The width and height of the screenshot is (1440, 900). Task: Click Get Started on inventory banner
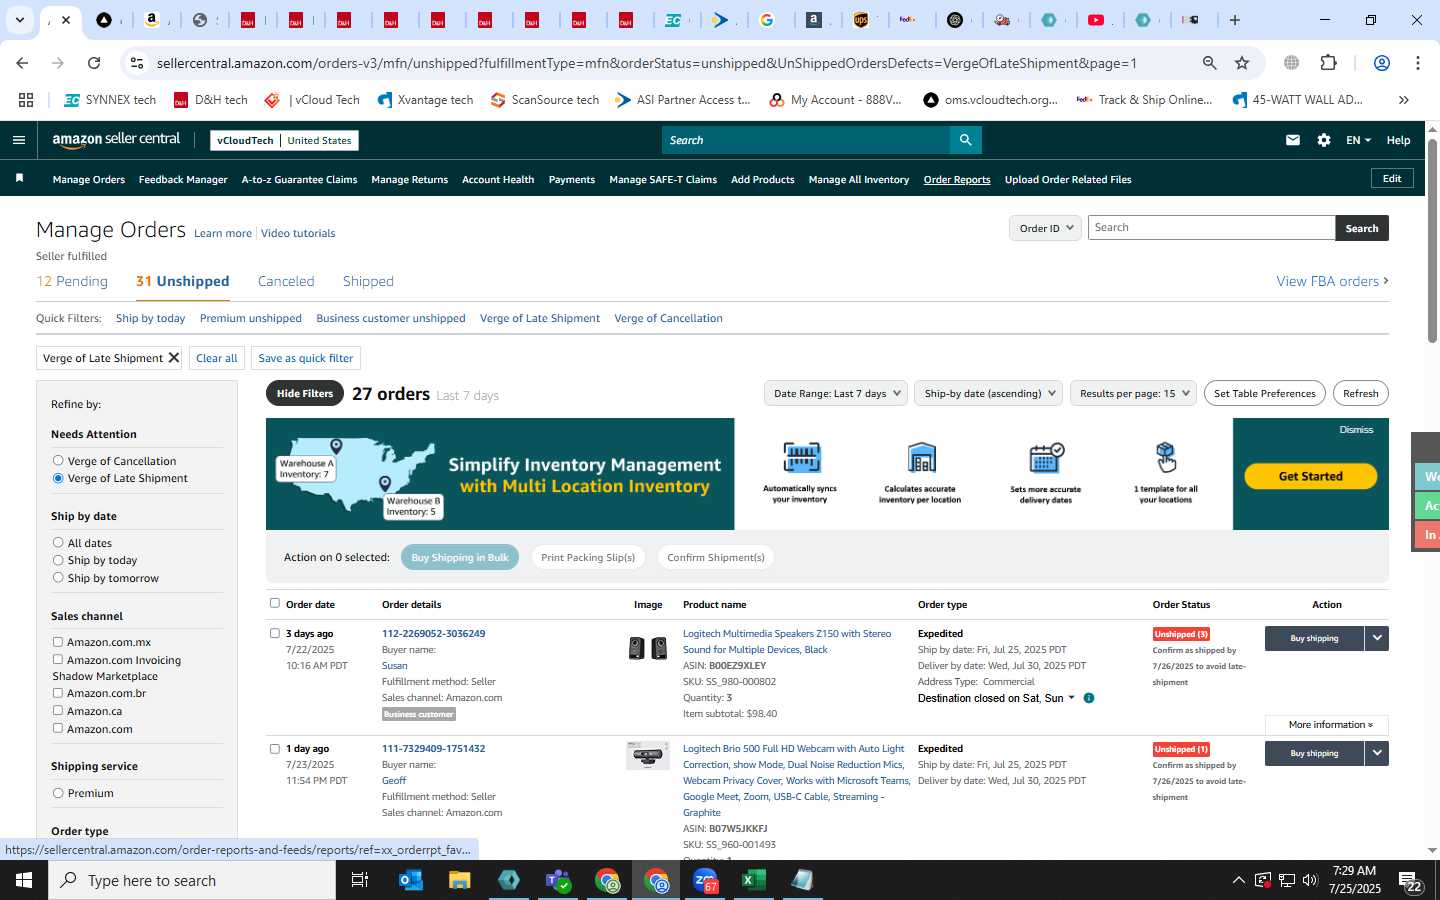point(1310,476)
